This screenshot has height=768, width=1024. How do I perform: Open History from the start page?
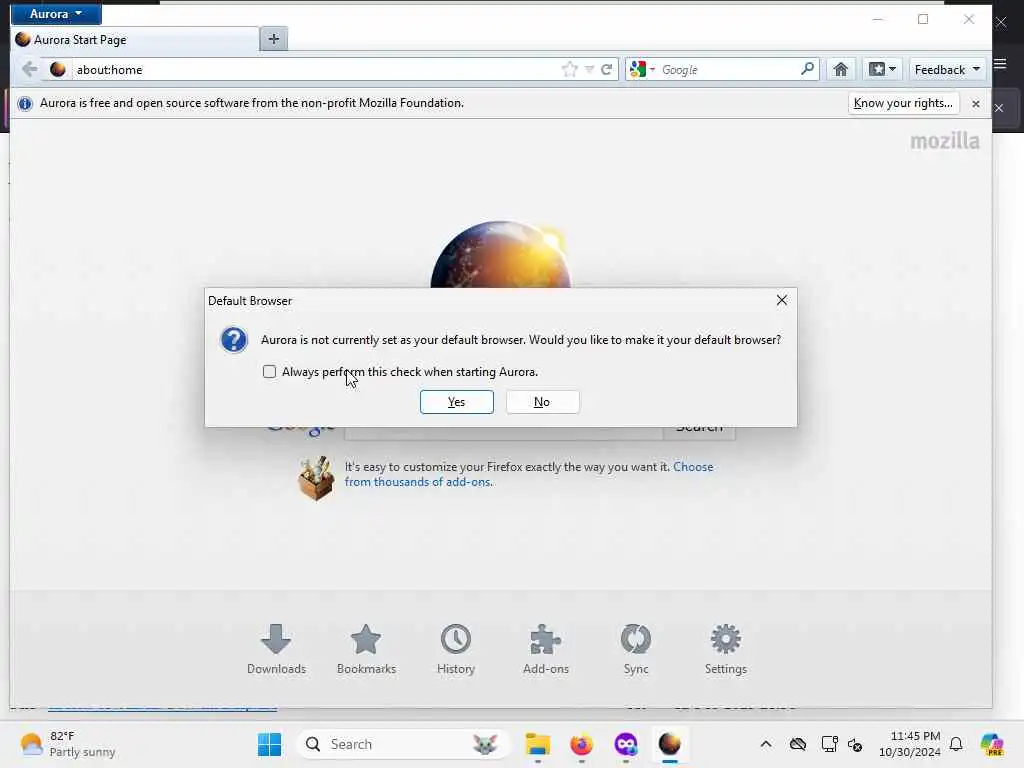tap(456, 649)
